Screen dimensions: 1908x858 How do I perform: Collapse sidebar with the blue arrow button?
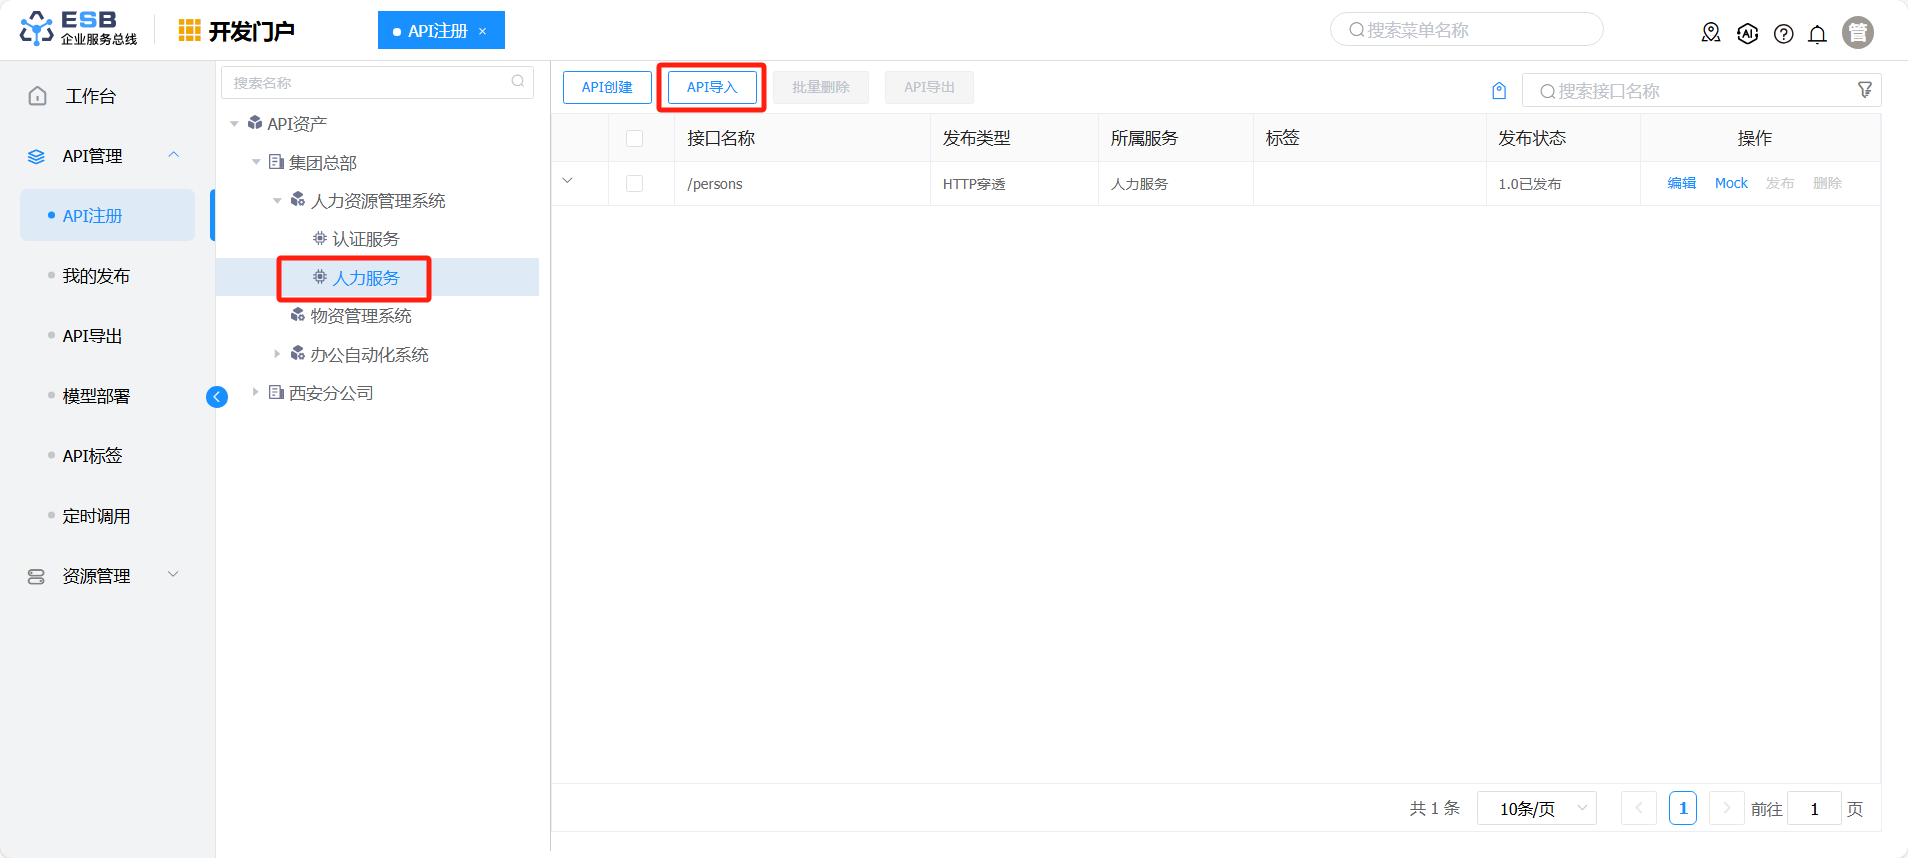coord(217,397)
